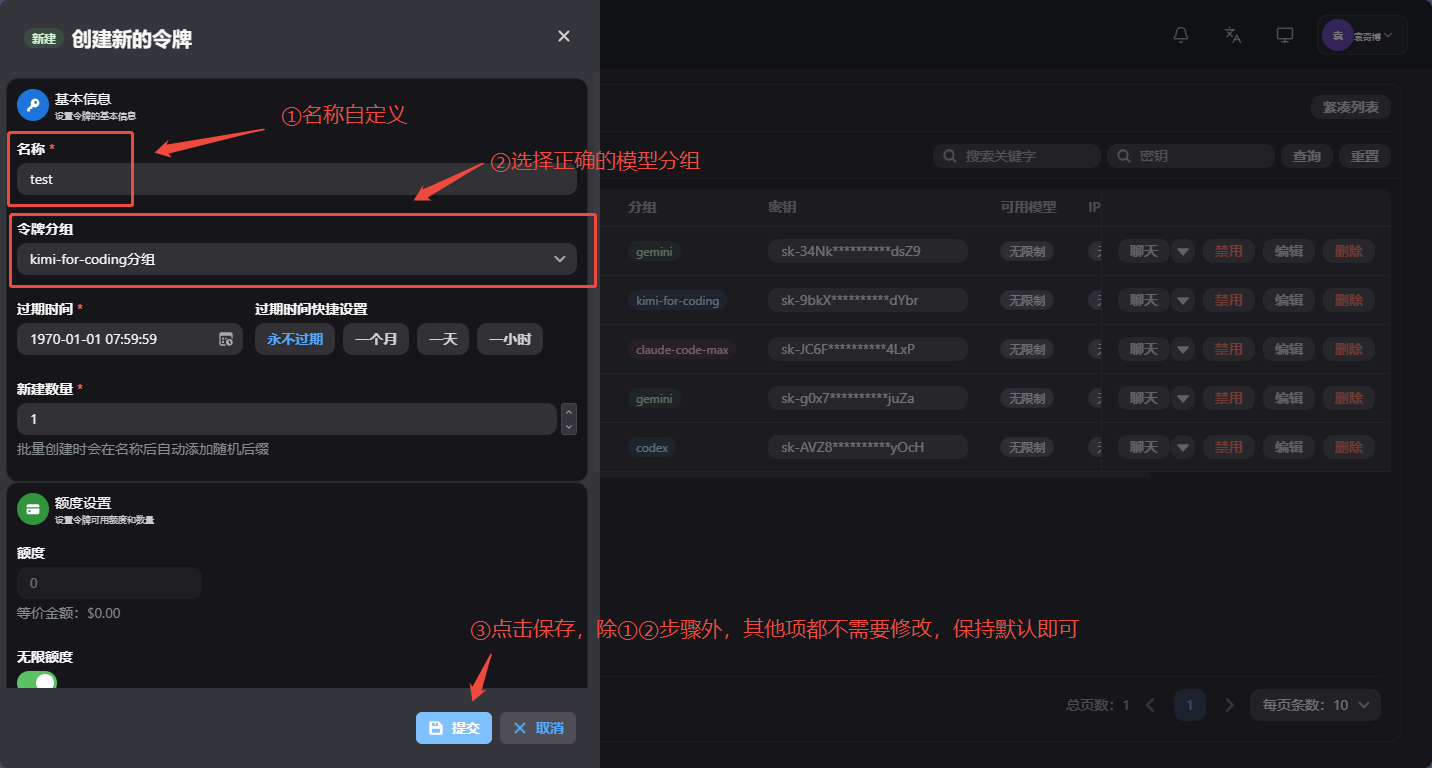
Task: Submit the new token form
Action: click(454, 728)
